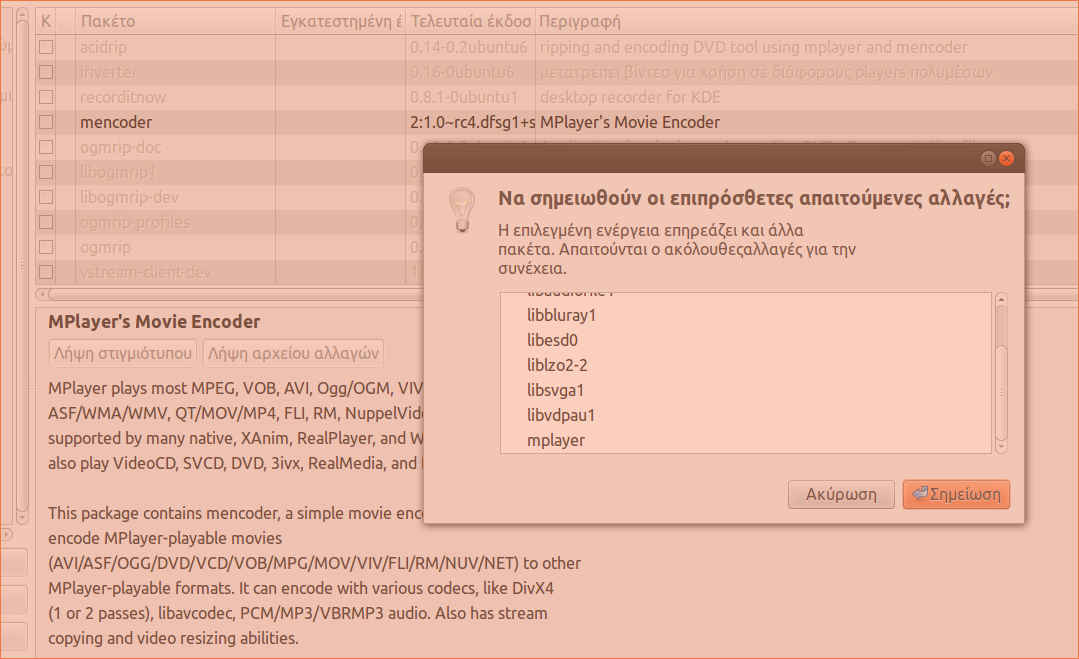
Task: Toggle the mencoder package checkbox
Action: point(46,122)
